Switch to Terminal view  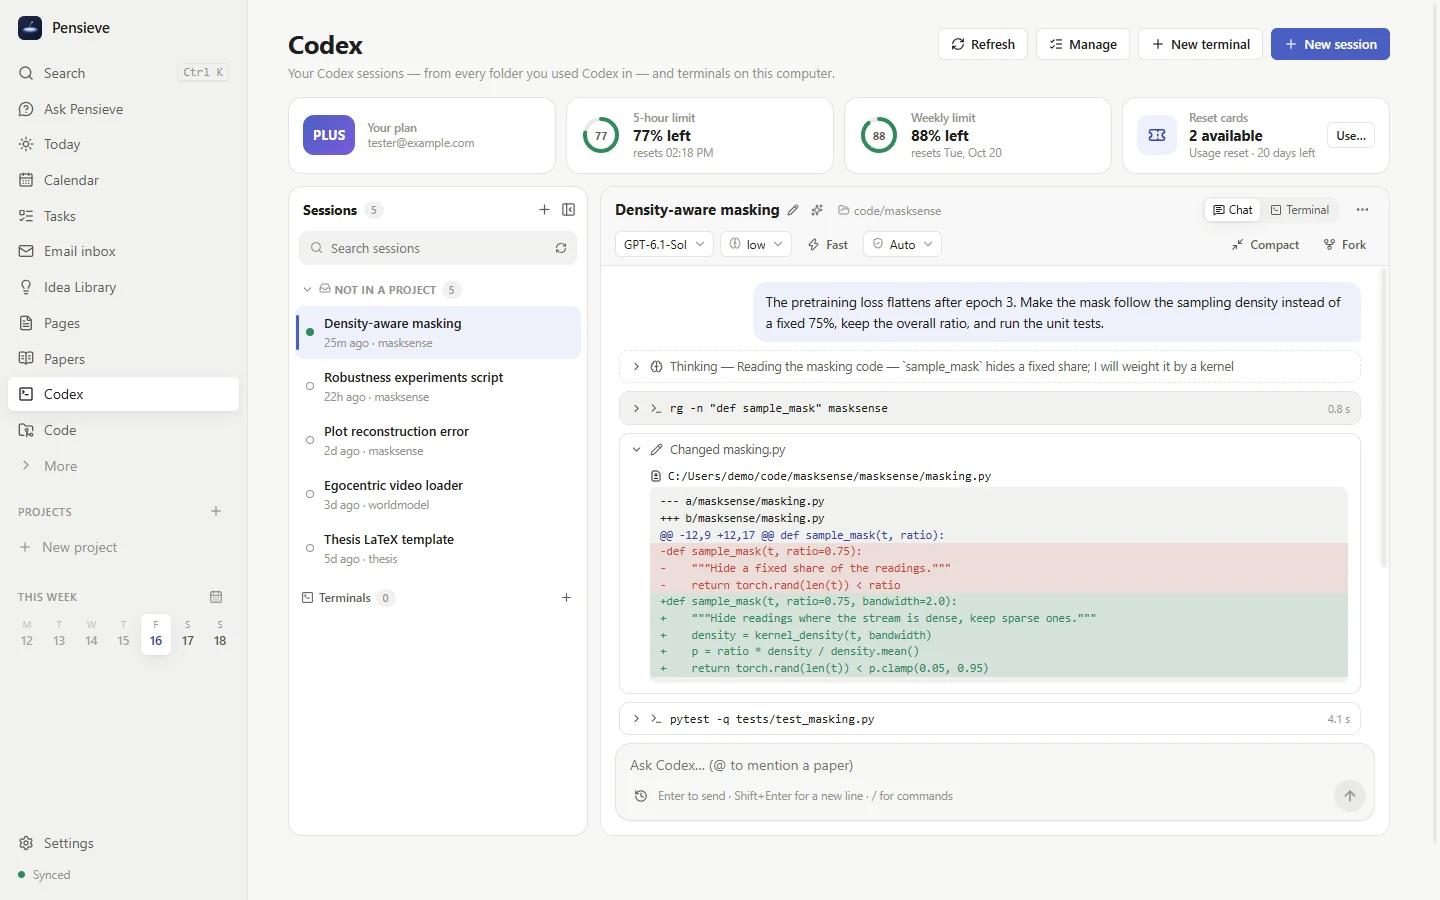(1300, 210)
